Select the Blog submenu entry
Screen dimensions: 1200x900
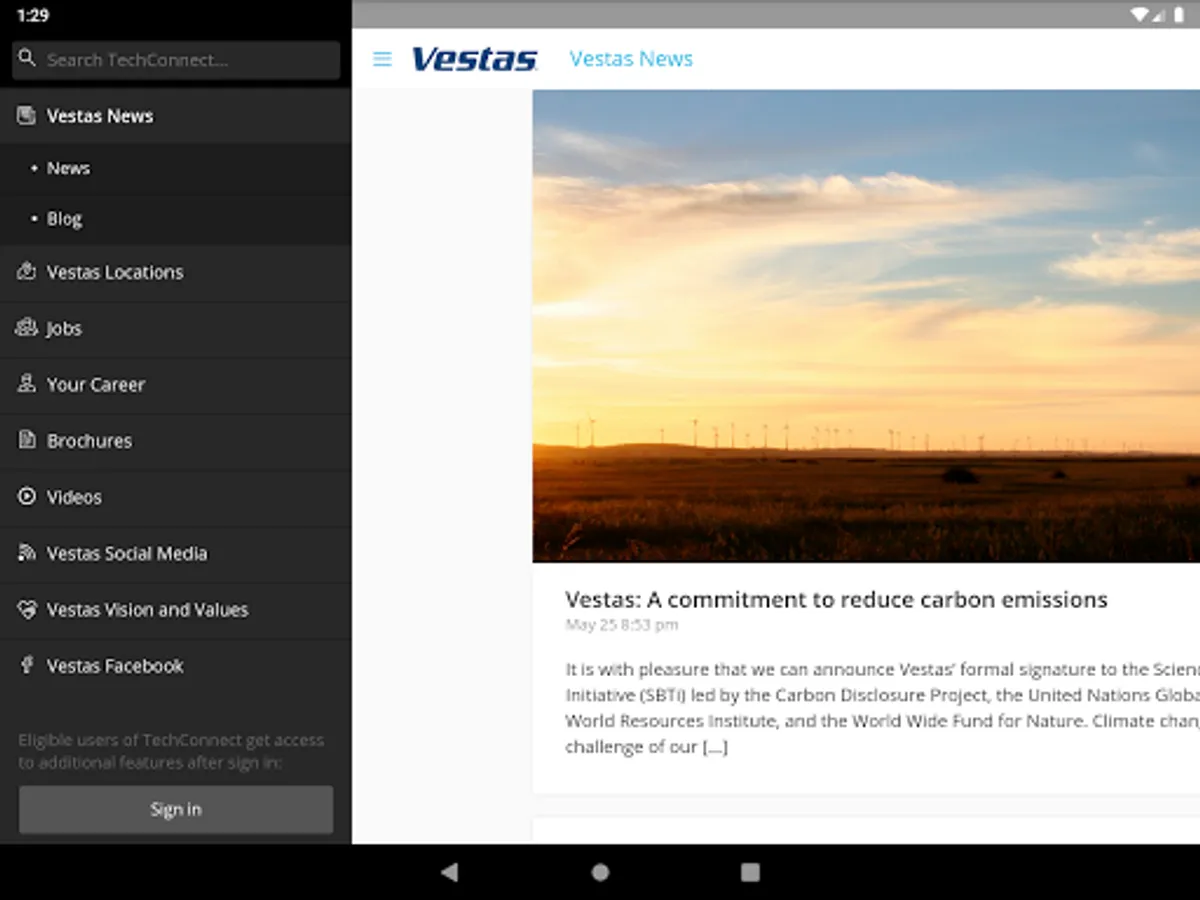[x=175, y=219]
